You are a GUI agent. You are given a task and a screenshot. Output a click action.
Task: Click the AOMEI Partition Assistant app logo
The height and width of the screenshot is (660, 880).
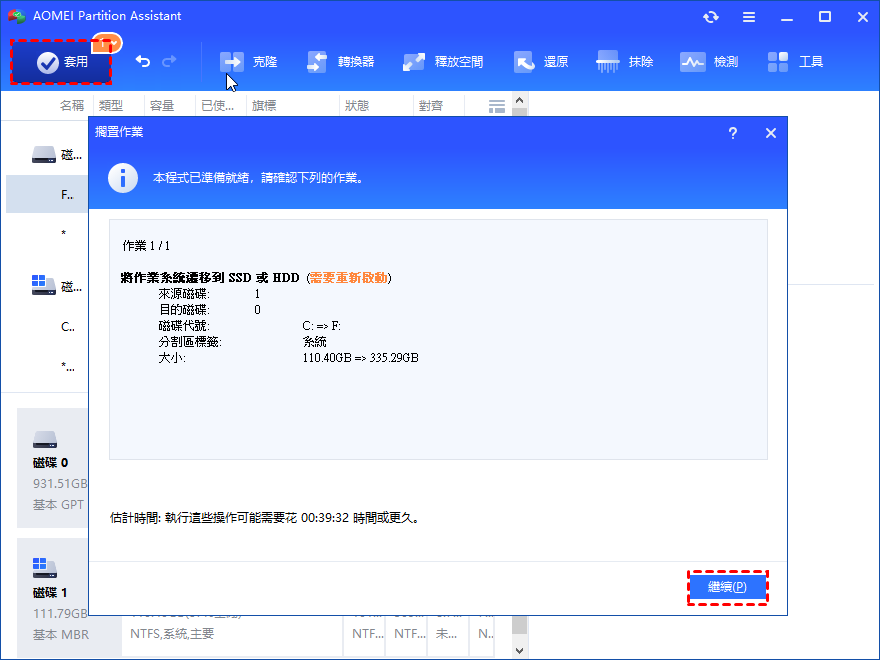17,16
